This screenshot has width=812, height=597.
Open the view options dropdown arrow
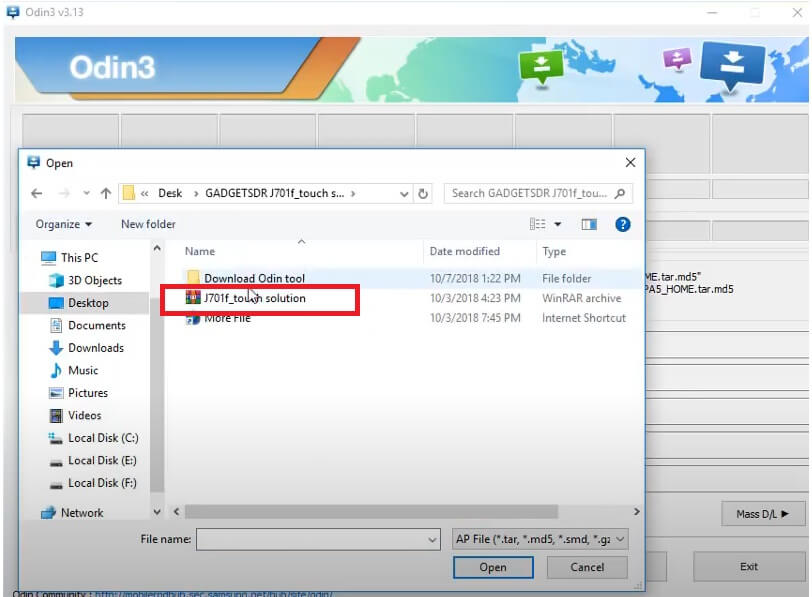coord(558,224)
